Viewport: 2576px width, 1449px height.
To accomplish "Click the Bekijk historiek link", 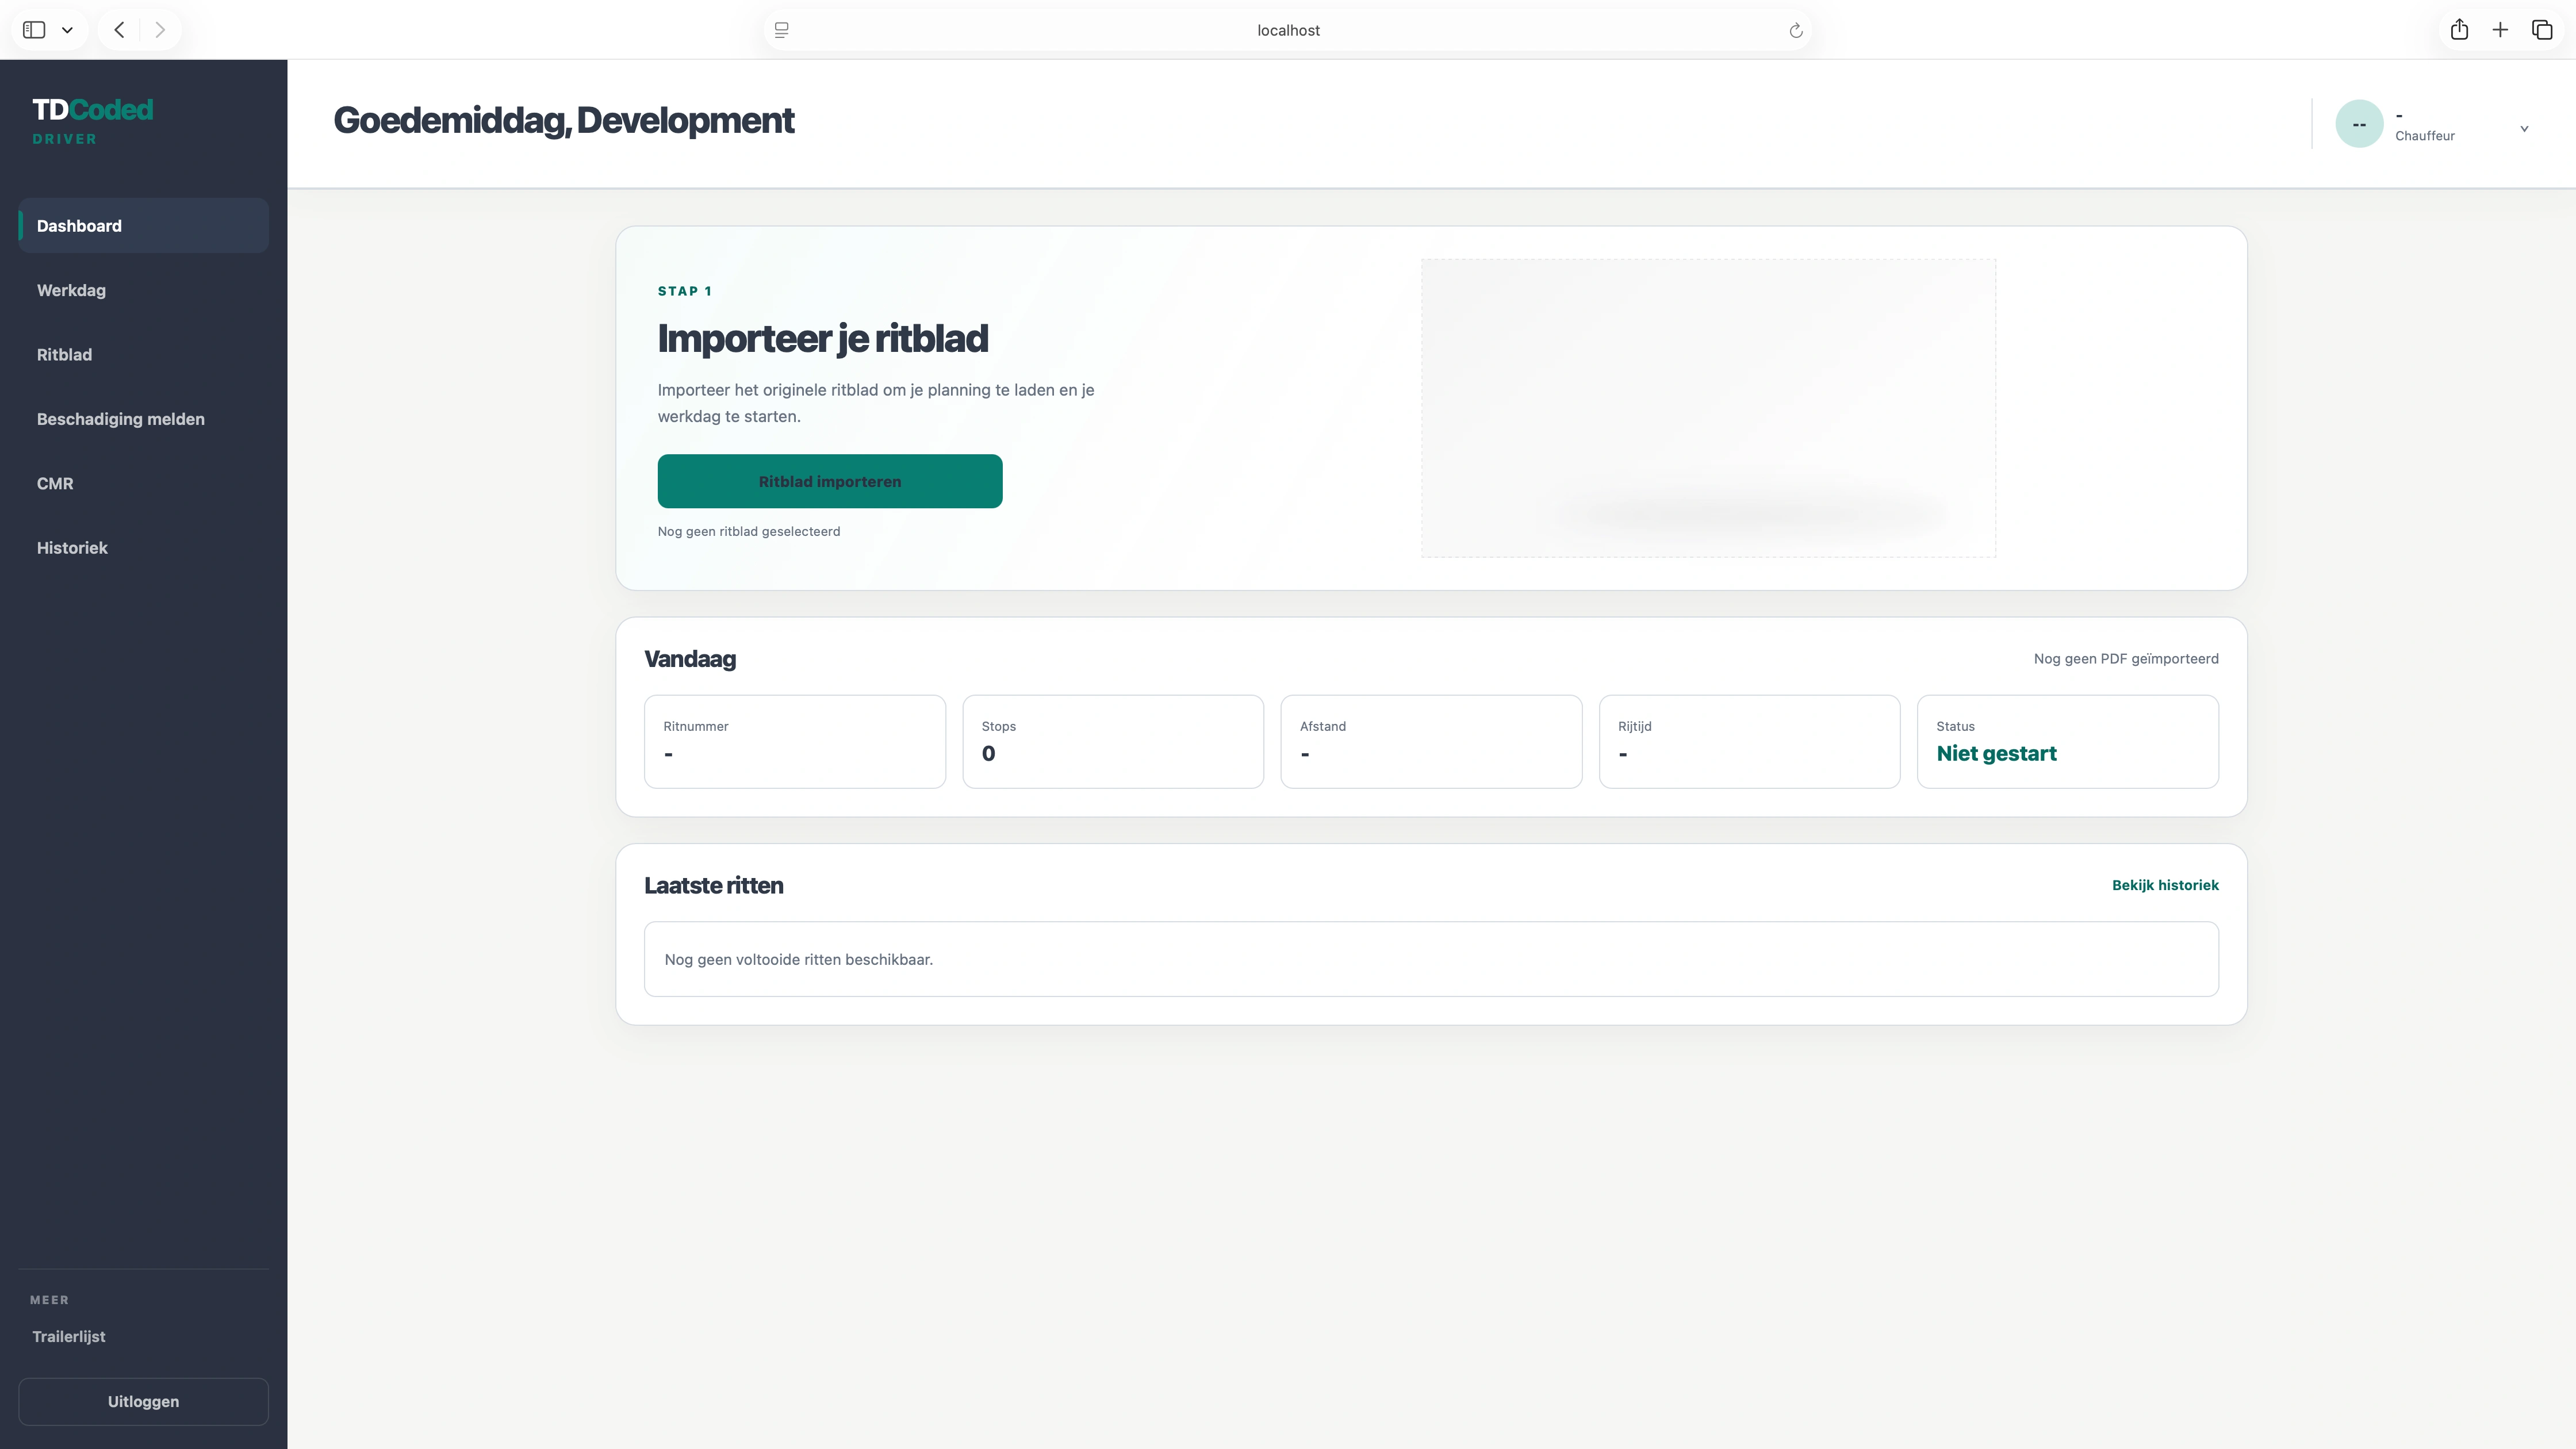I will (x=2165, y=885).
